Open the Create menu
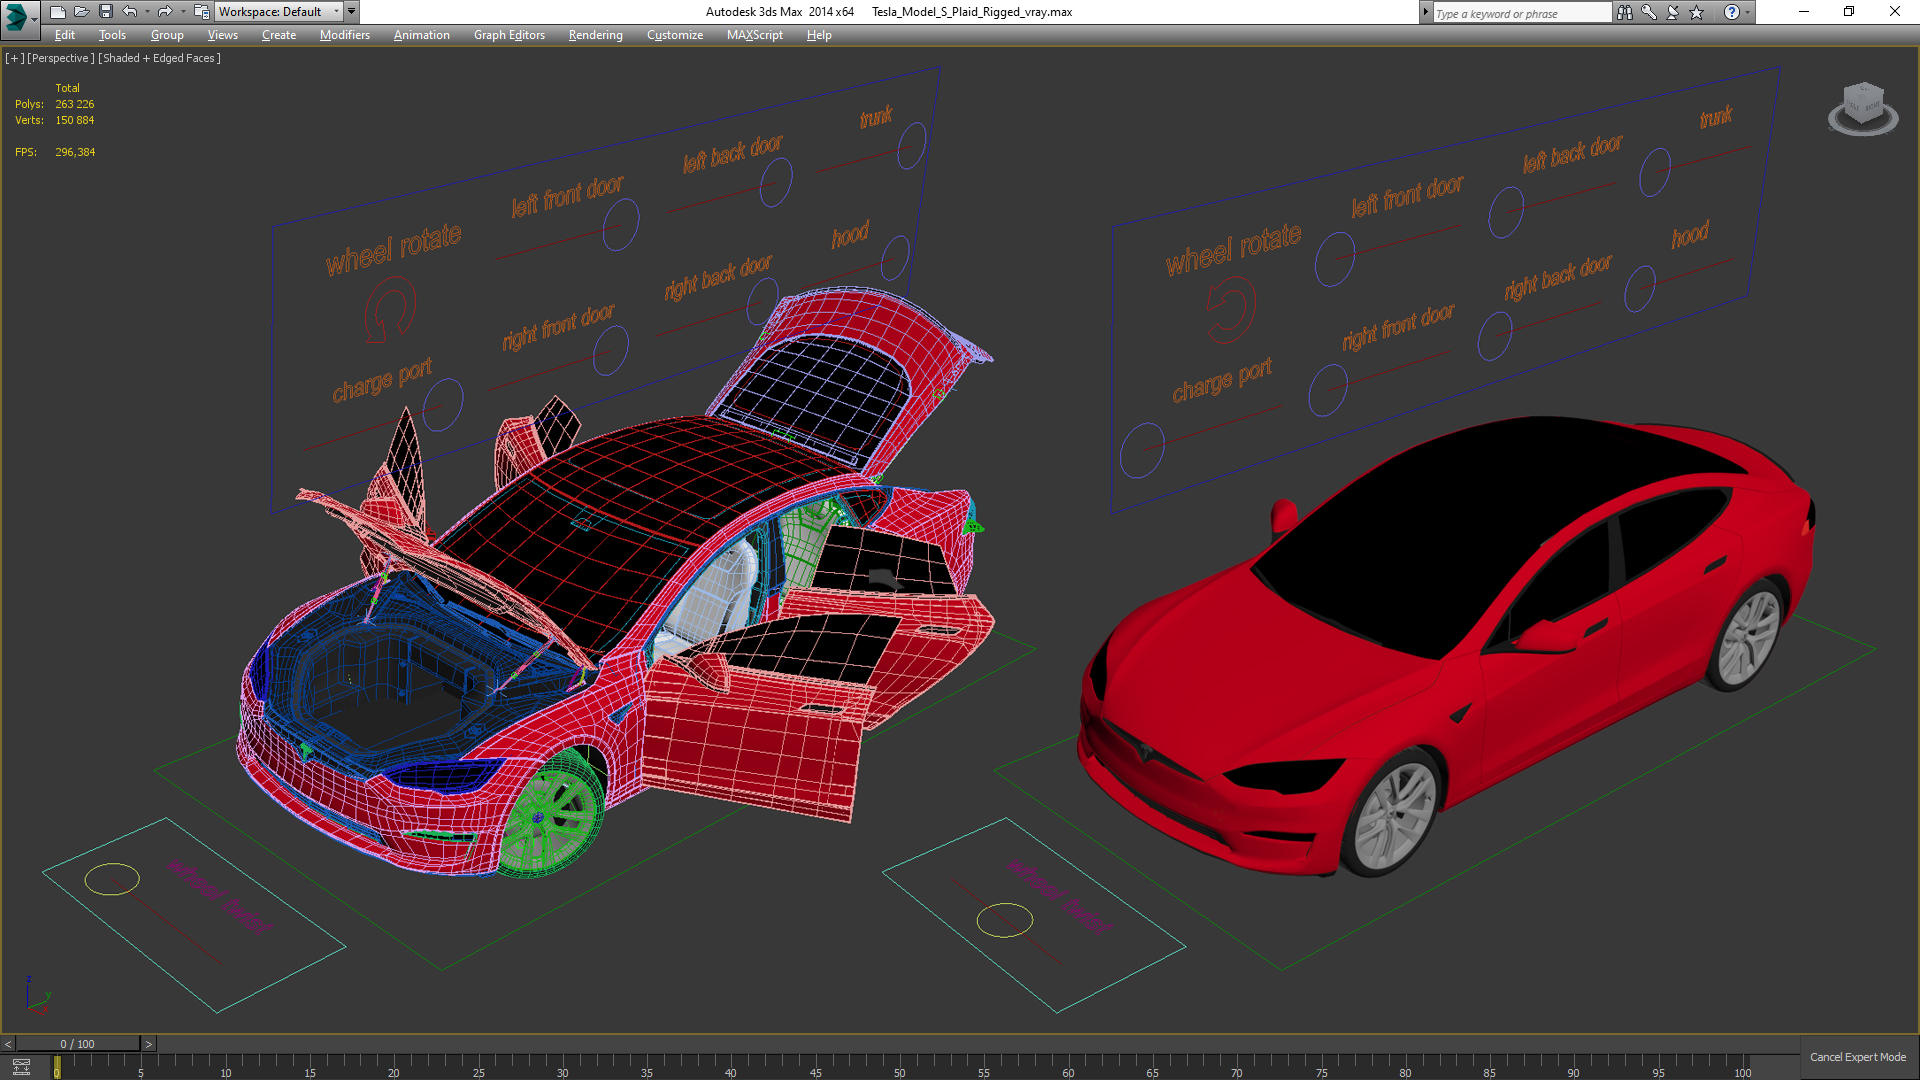 click(279, 35)
